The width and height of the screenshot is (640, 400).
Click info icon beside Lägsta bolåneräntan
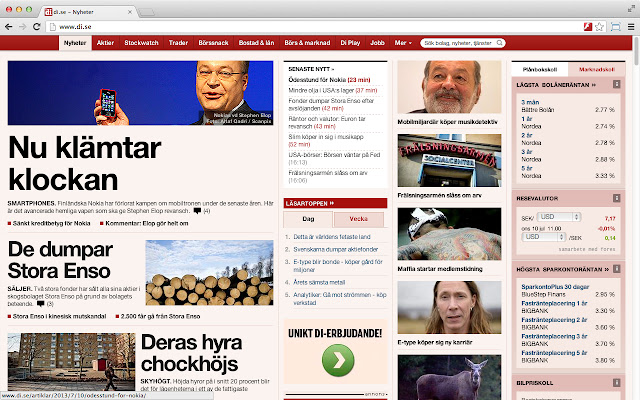click(x=616, y=84)
